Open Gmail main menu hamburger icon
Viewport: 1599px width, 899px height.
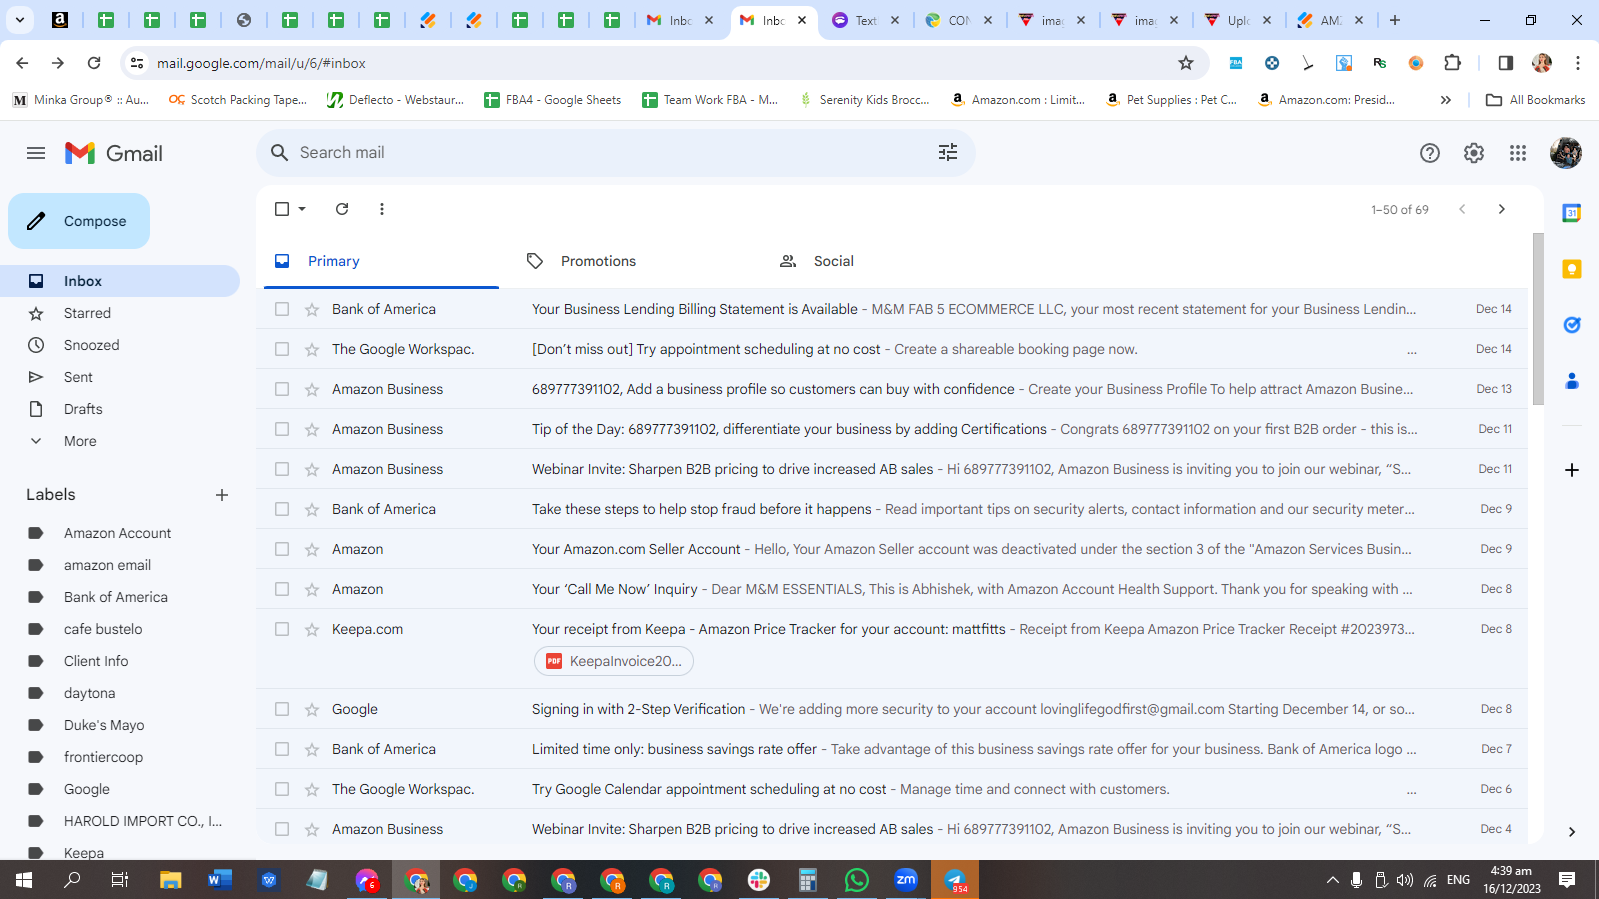coord(36,153)
